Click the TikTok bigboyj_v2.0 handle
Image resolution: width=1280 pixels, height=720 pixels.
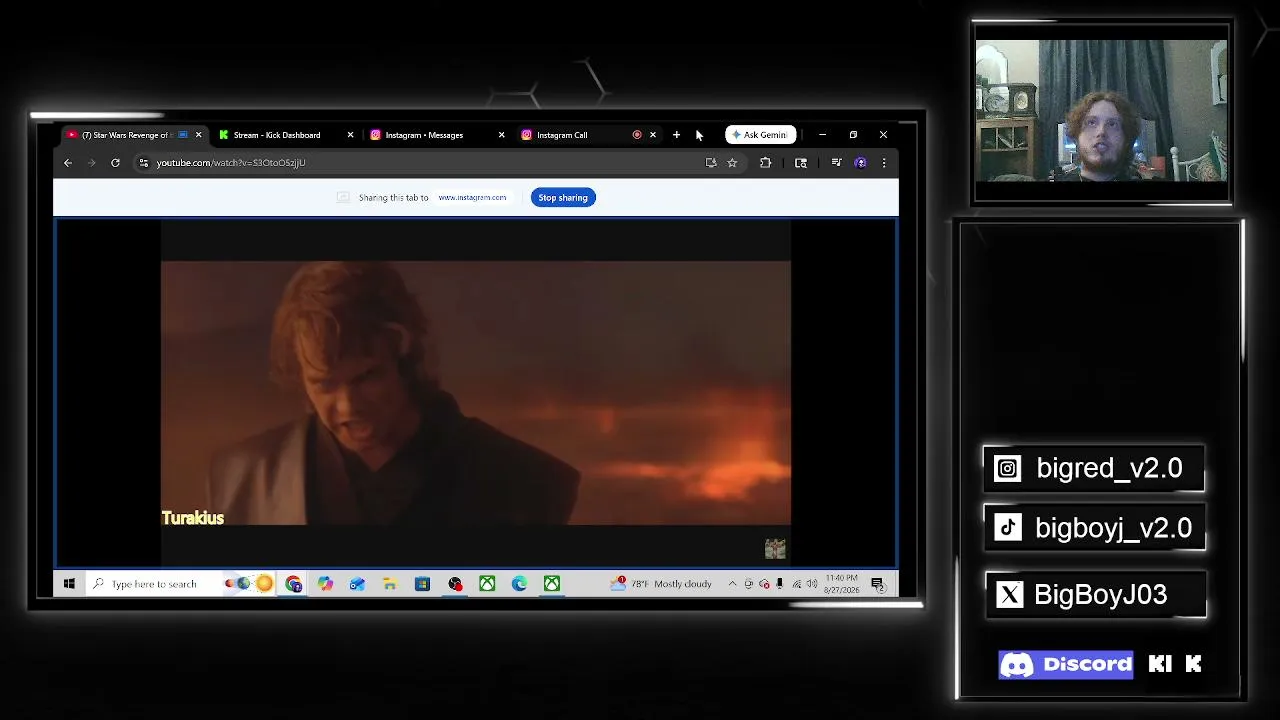click(x=1113, y=528)
